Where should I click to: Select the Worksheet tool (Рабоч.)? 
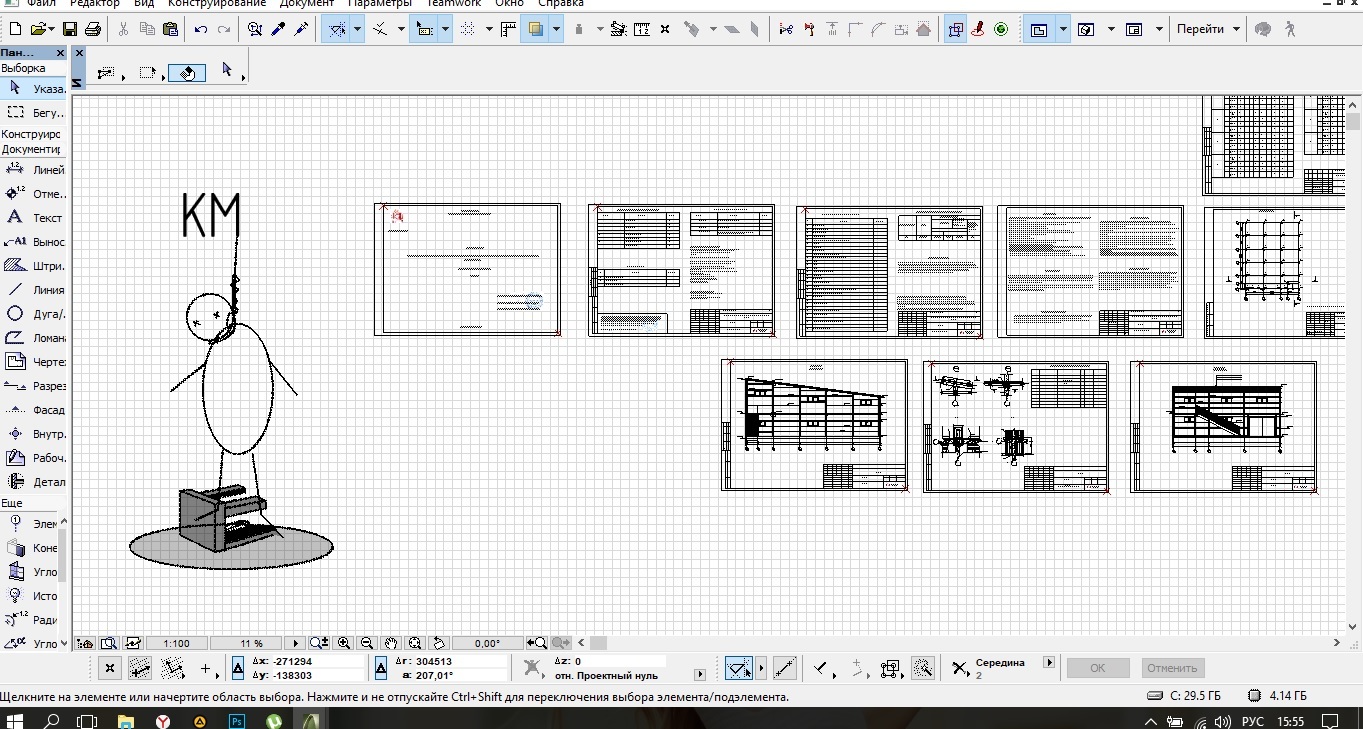point(33,458)
